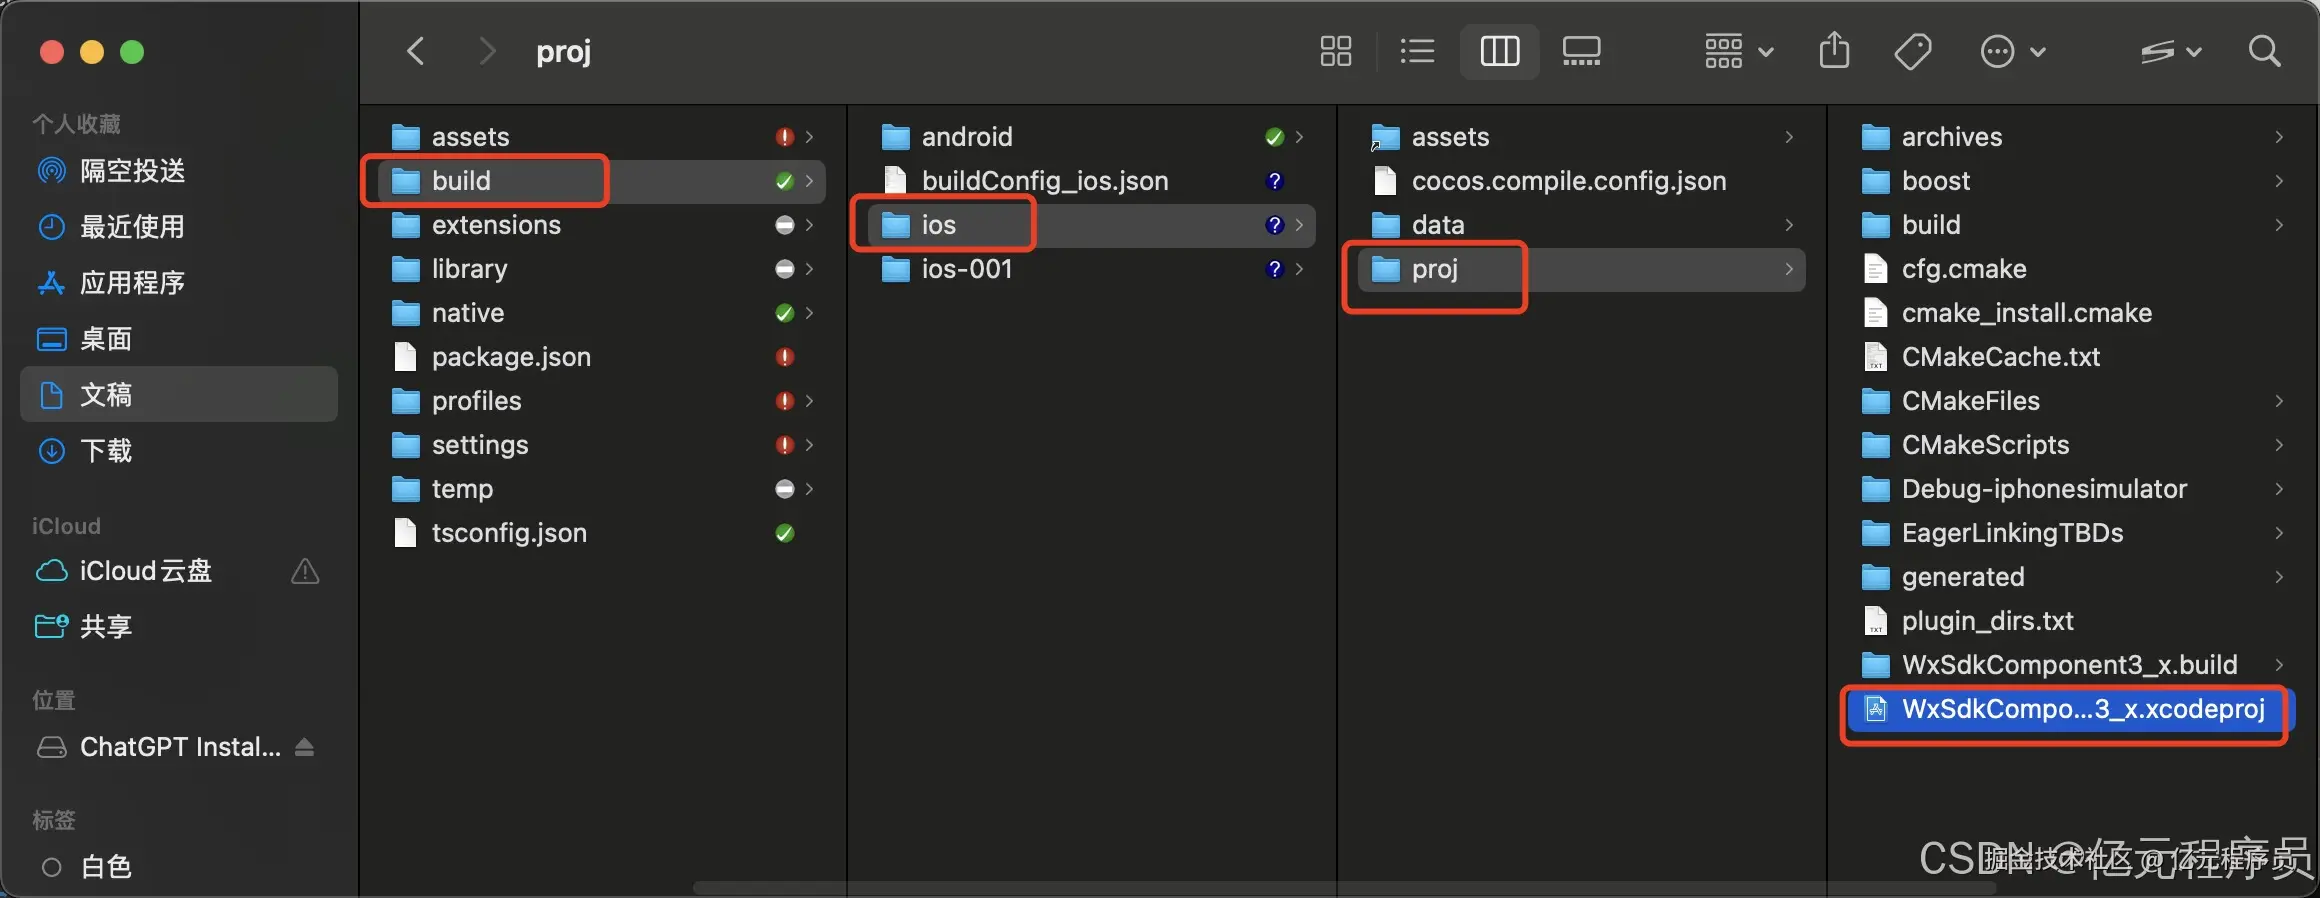The image size is (2320, 898).
Task: Select the WxSdkCompo...3_x.xcodeproj file
Action: click(x=2072, y=709)
